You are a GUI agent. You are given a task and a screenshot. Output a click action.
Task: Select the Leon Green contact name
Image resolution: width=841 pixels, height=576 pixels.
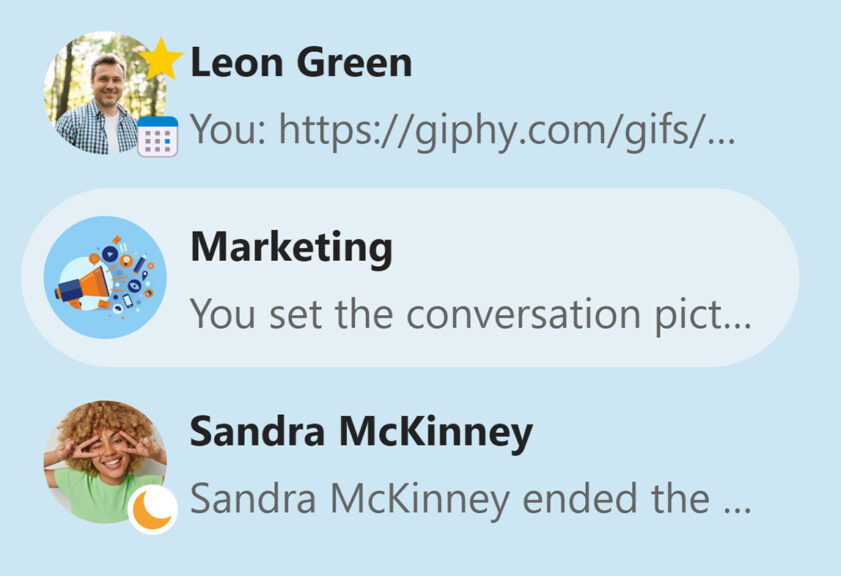coord(301,63)
